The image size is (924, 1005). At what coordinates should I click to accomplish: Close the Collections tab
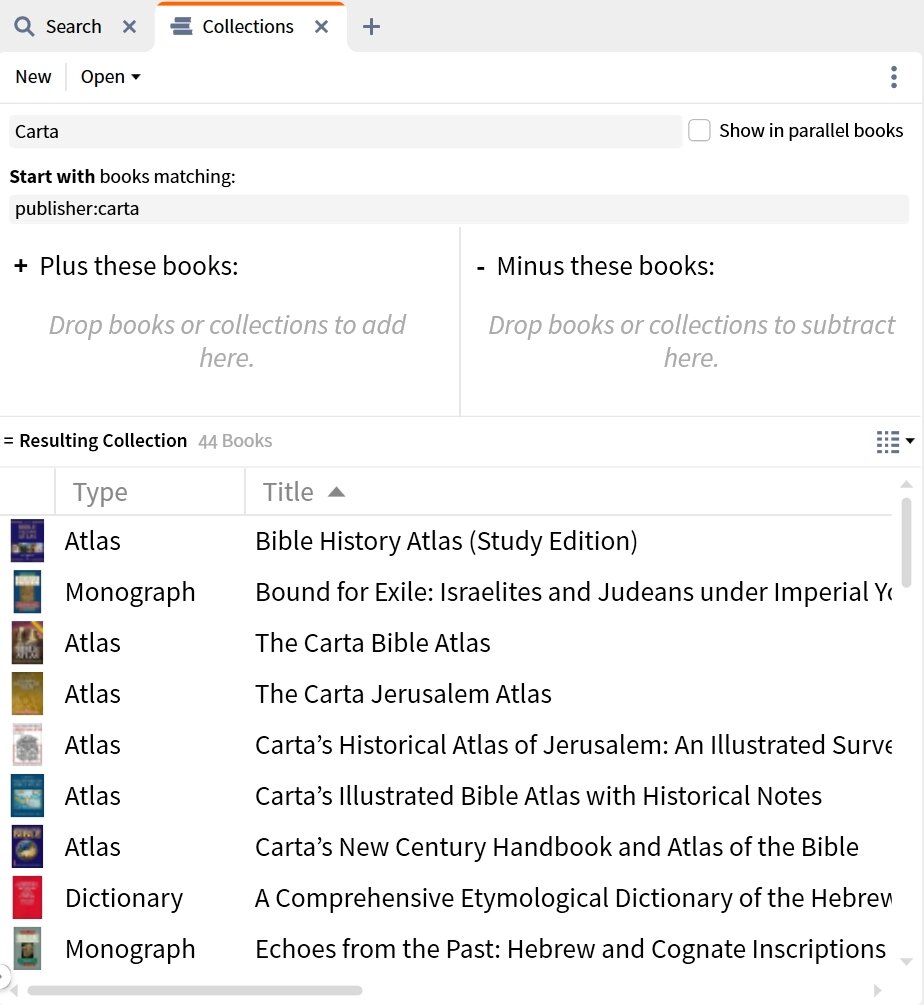[x=321, y=27]
